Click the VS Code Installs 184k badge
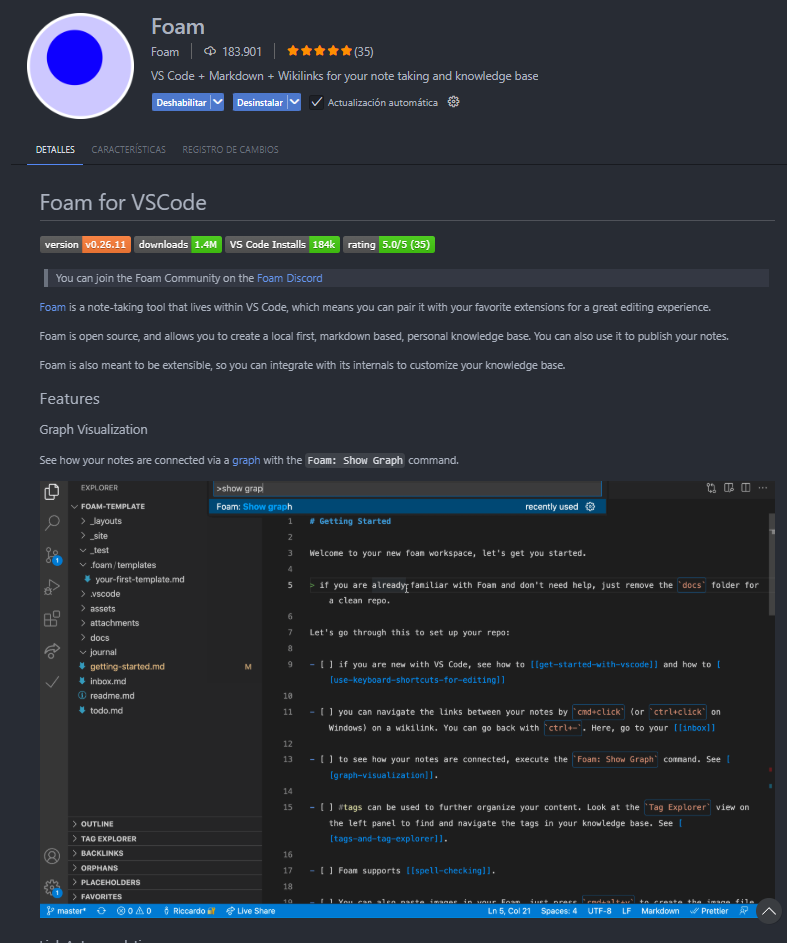 coord(283,244)
